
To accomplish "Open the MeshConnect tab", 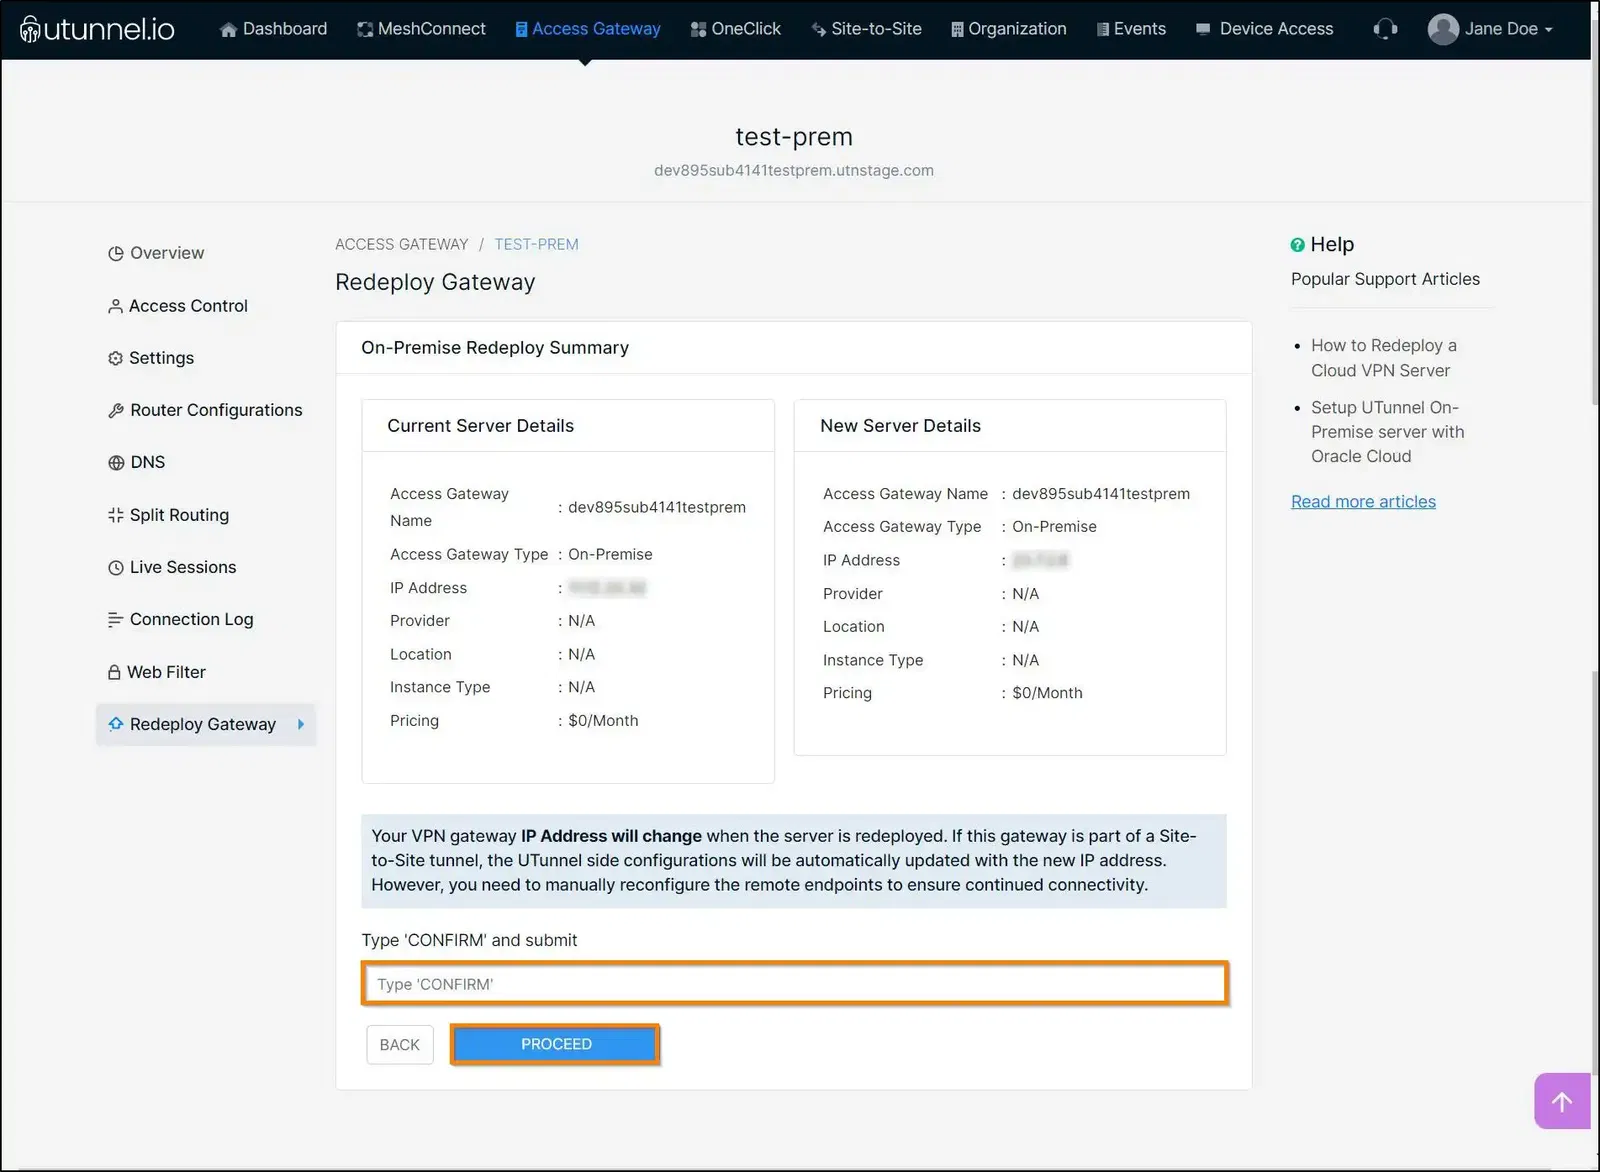I will [421, 29].
